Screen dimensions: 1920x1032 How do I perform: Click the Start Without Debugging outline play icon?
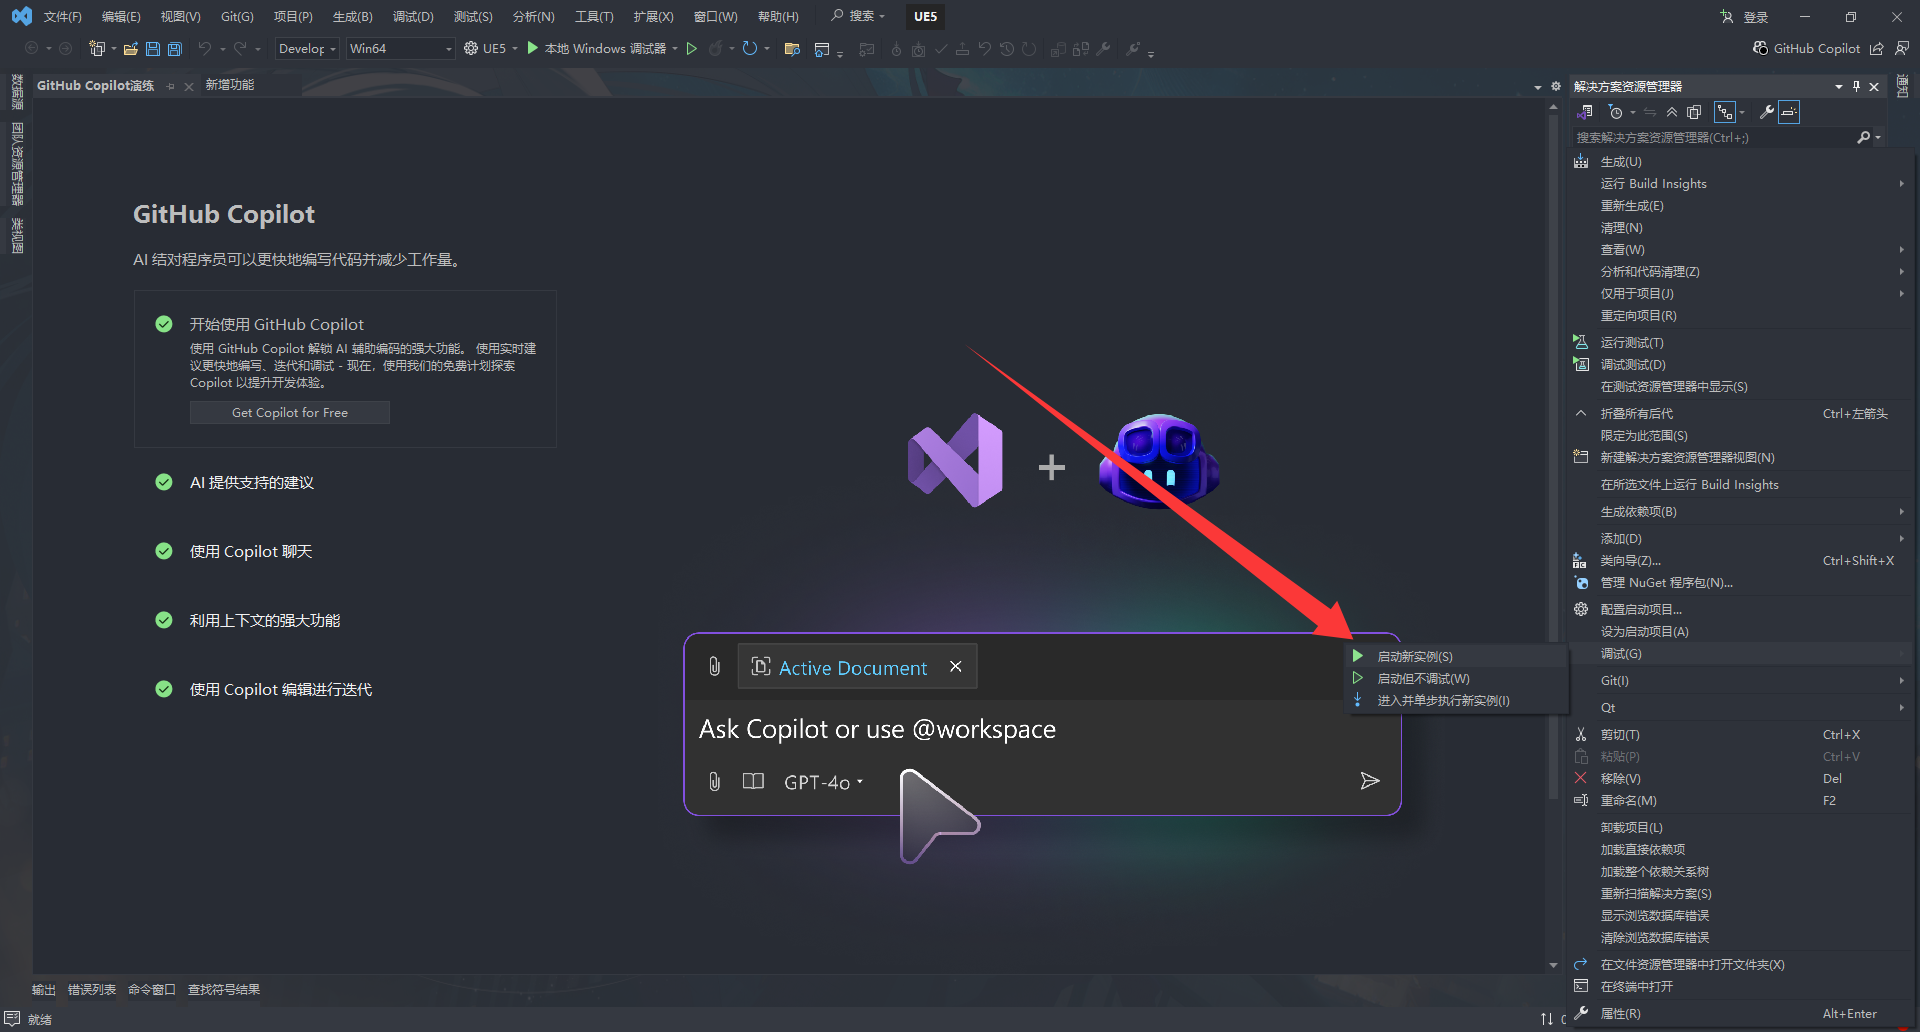(x=691, y=48)
